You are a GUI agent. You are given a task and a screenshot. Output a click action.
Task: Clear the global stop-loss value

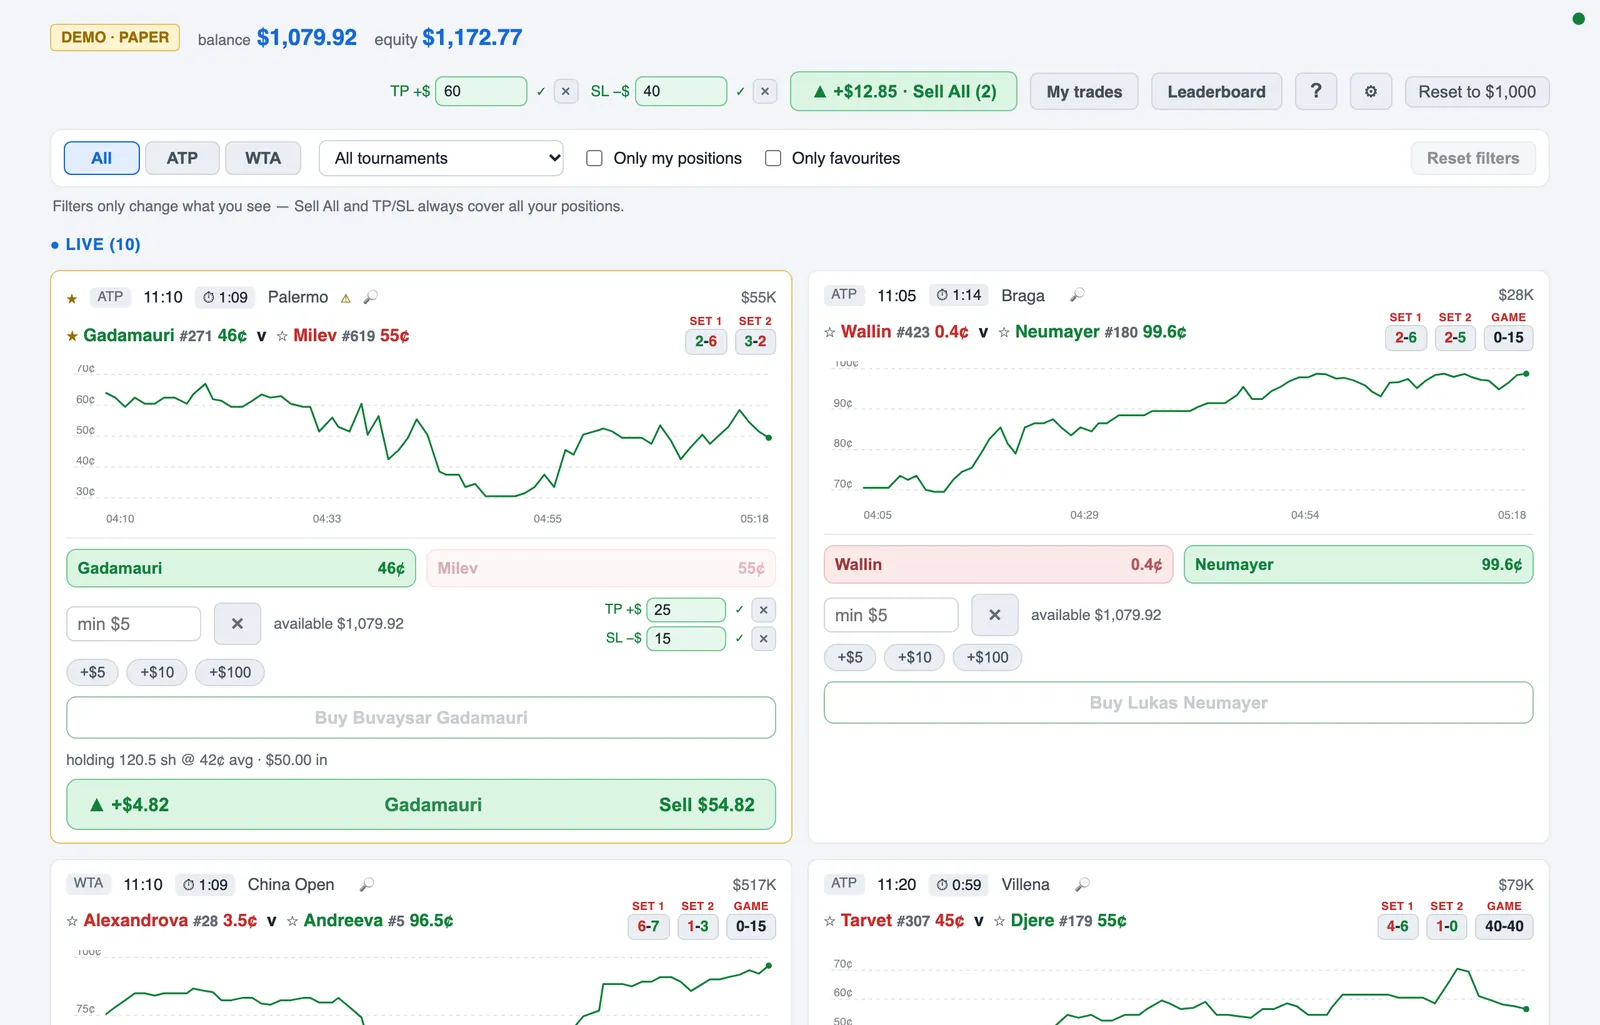click(x=765, y=91)
